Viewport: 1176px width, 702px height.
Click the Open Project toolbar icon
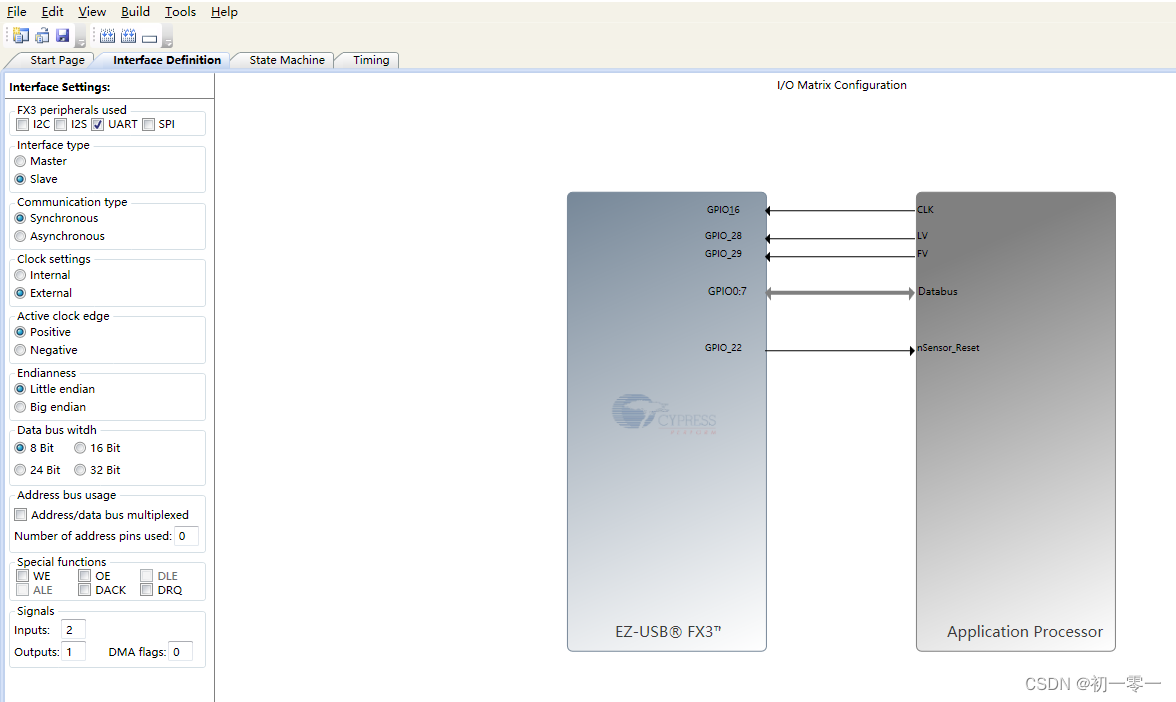click(x=42, y=35)
